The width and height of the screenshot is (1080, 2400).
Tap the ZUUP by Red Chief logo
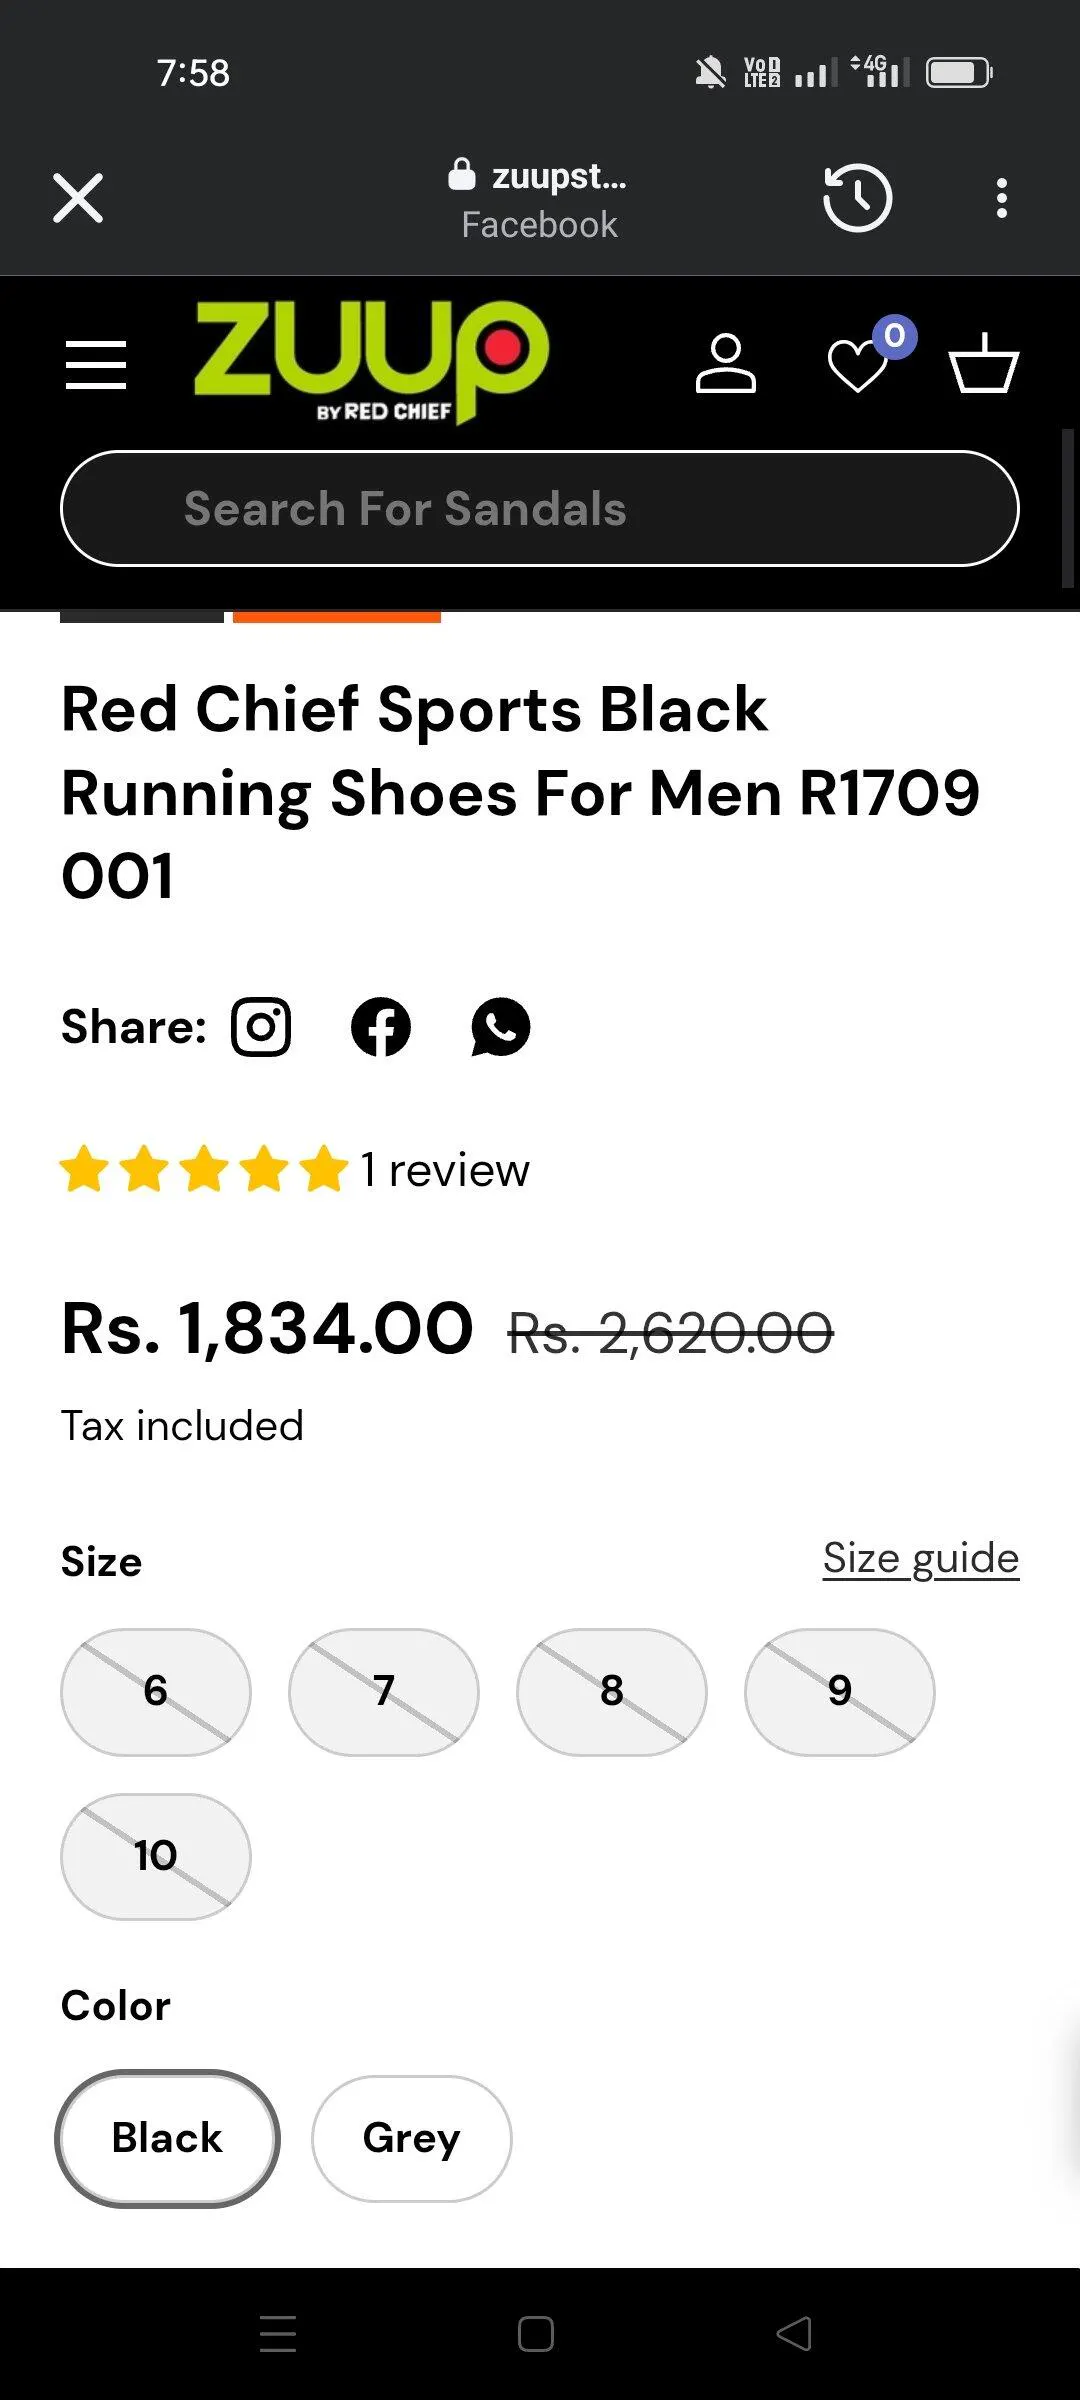tap(371, 361)
